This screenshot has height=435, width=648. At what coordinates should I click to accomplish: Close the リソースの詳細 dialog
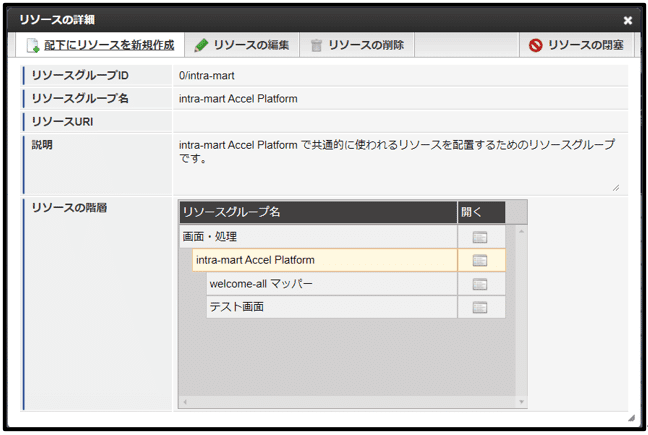628,20
